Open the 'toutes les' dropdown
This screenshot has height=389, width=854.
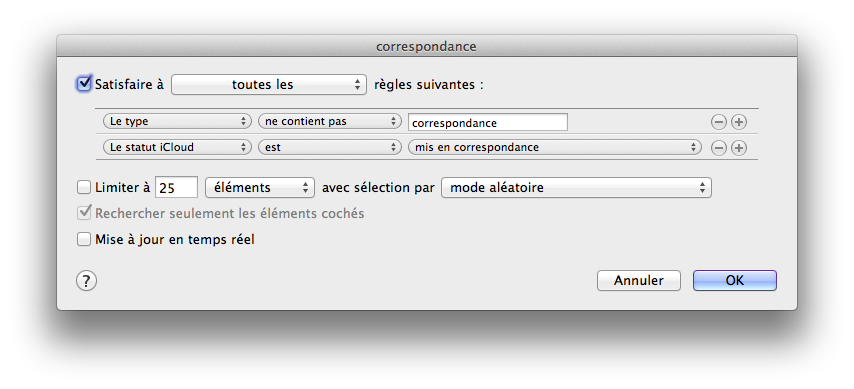pyautogui.click(x=269, y=84)
